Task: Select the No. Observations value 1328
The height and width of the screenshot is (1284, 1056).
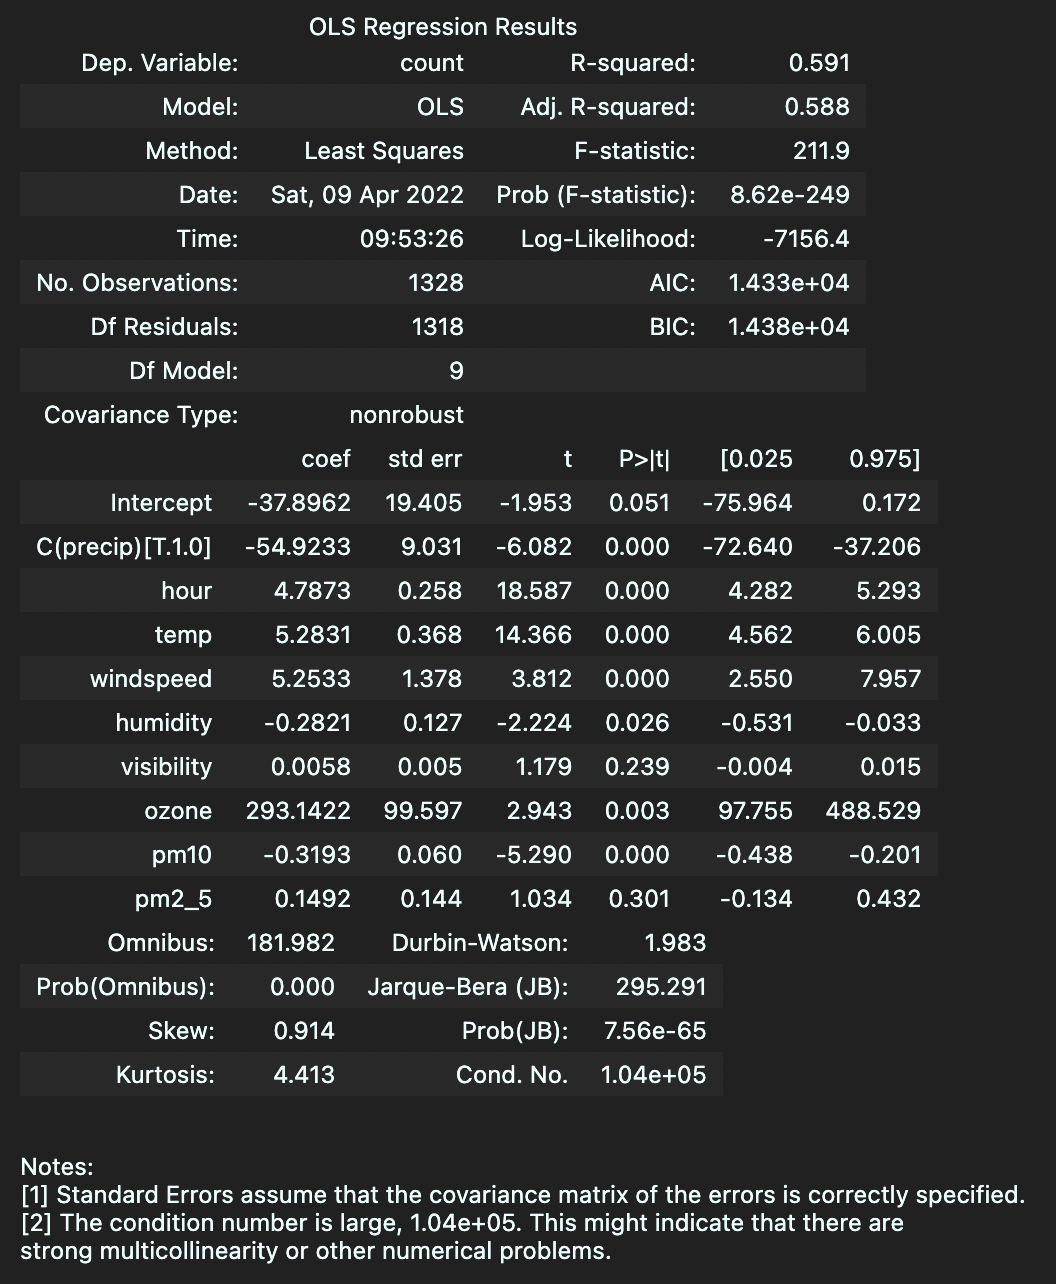Action: coord(436,283)
